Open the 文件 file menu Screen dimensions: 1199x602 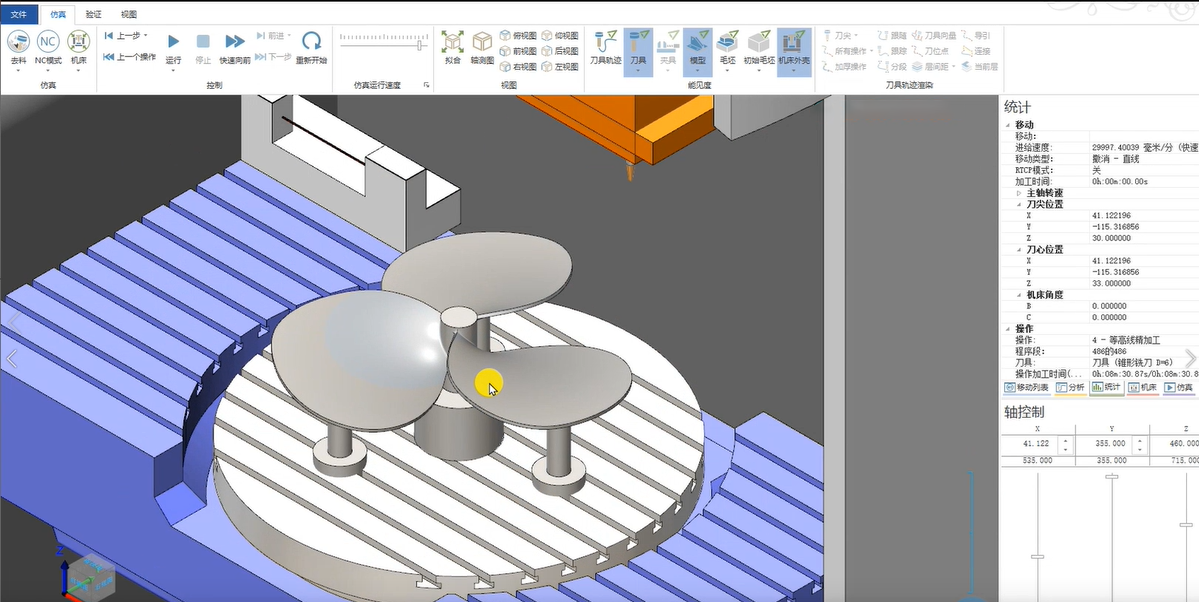click(19, 14)
